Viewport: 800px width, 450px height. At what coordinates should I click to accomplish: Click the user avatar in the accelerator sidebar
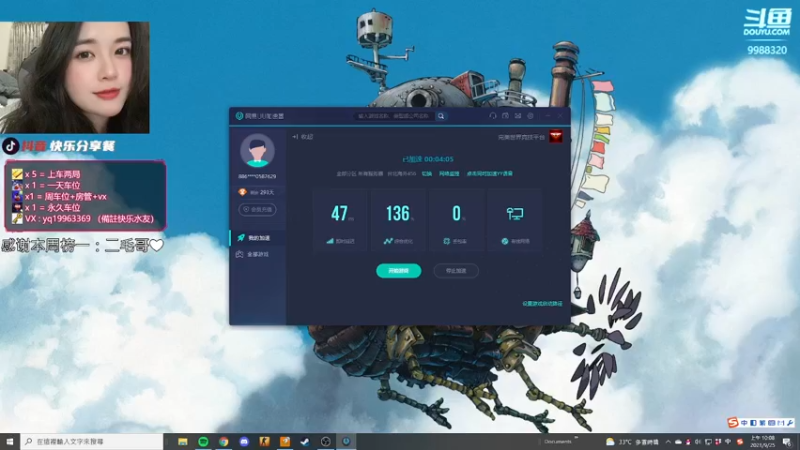pos(257,151)
